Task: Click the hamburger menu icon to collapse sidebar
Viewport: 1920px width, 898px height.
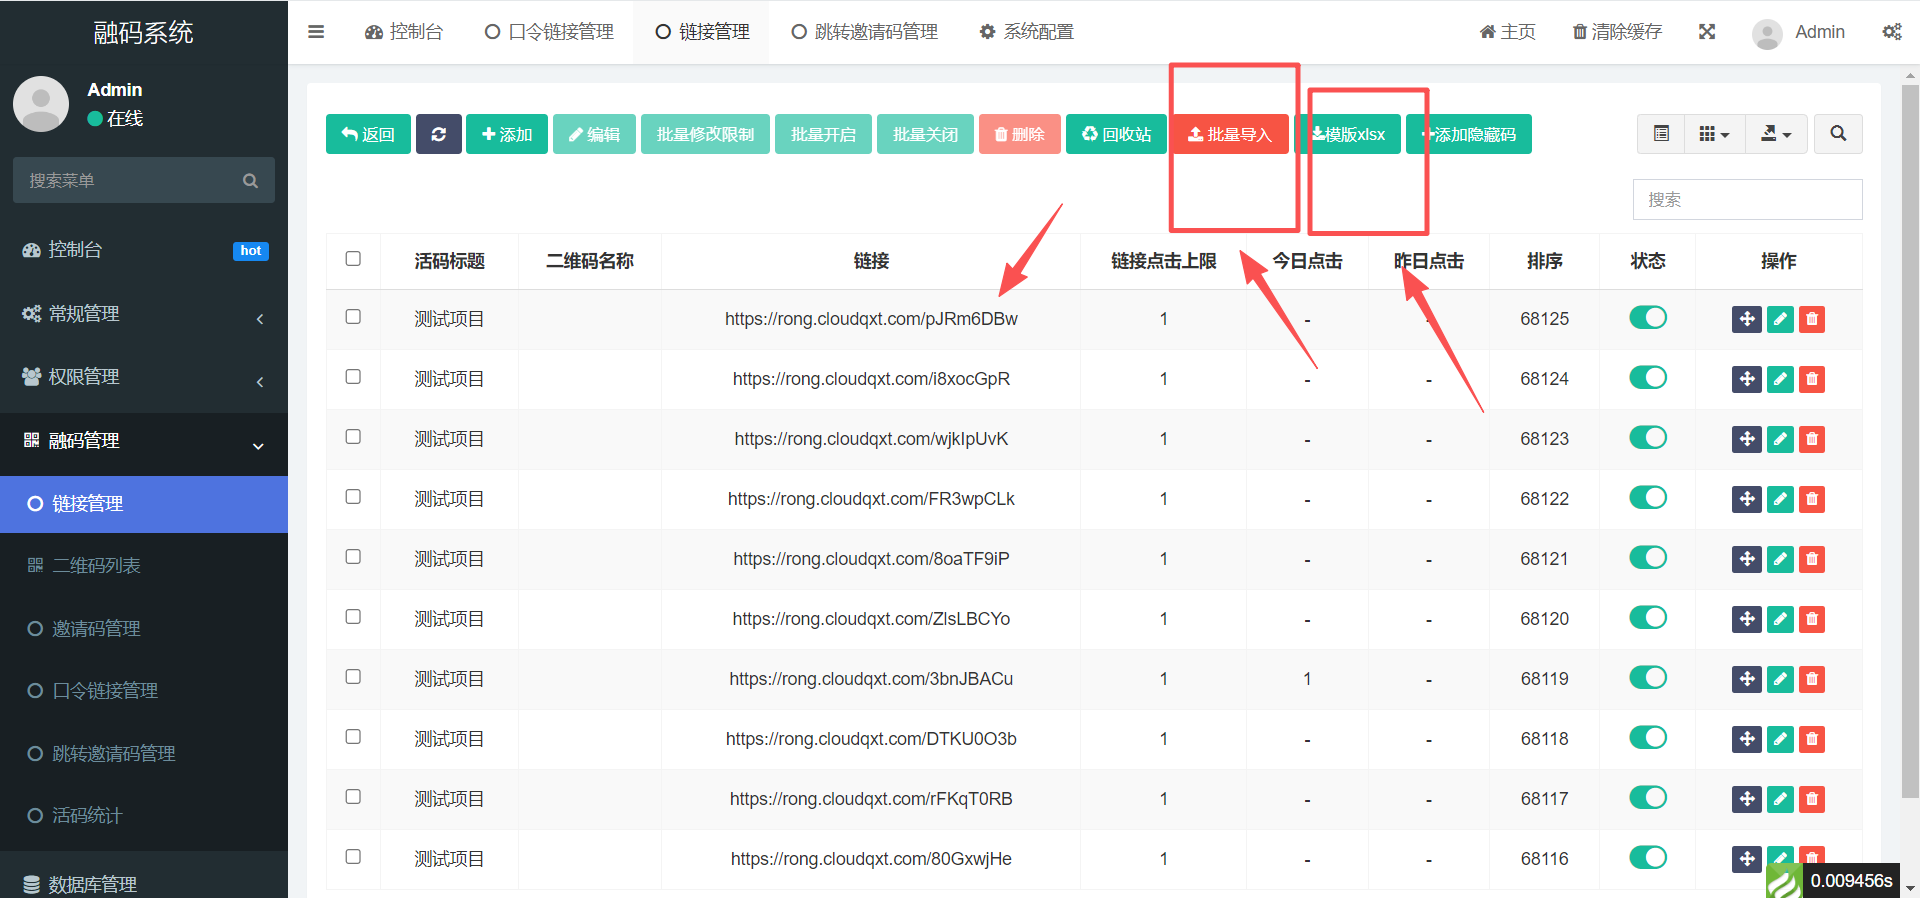Action: pyautogui.click(x=316, y=32)
